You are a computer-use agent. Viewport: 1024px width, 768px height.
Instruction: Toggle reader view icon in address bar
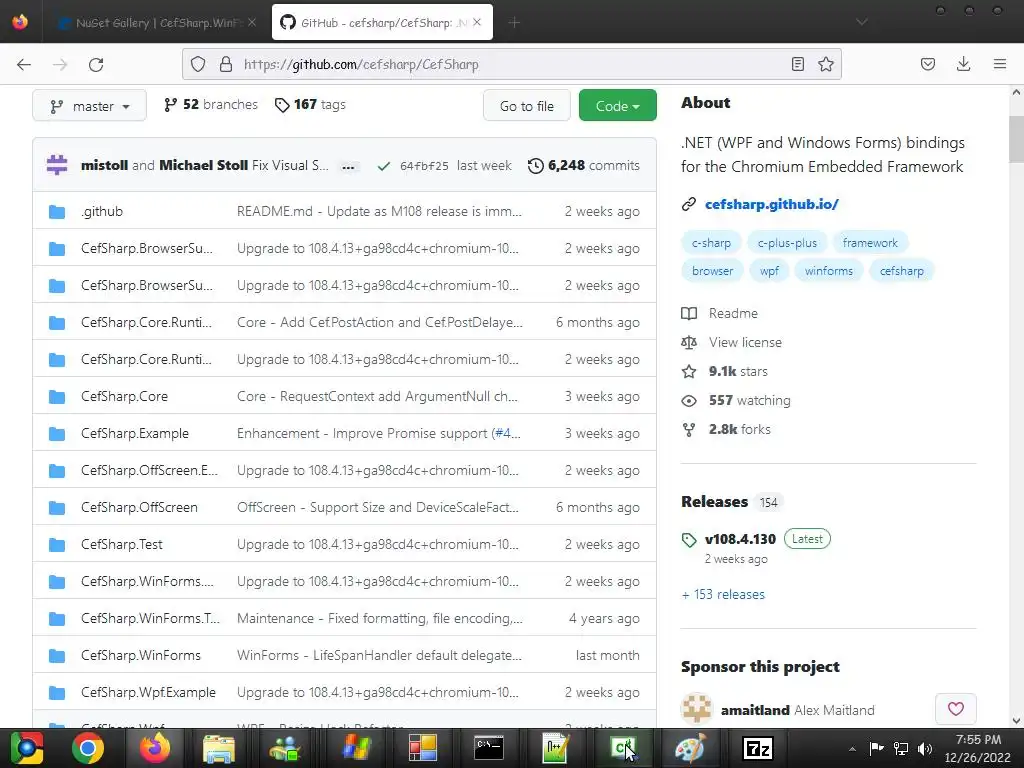(797, 64)
